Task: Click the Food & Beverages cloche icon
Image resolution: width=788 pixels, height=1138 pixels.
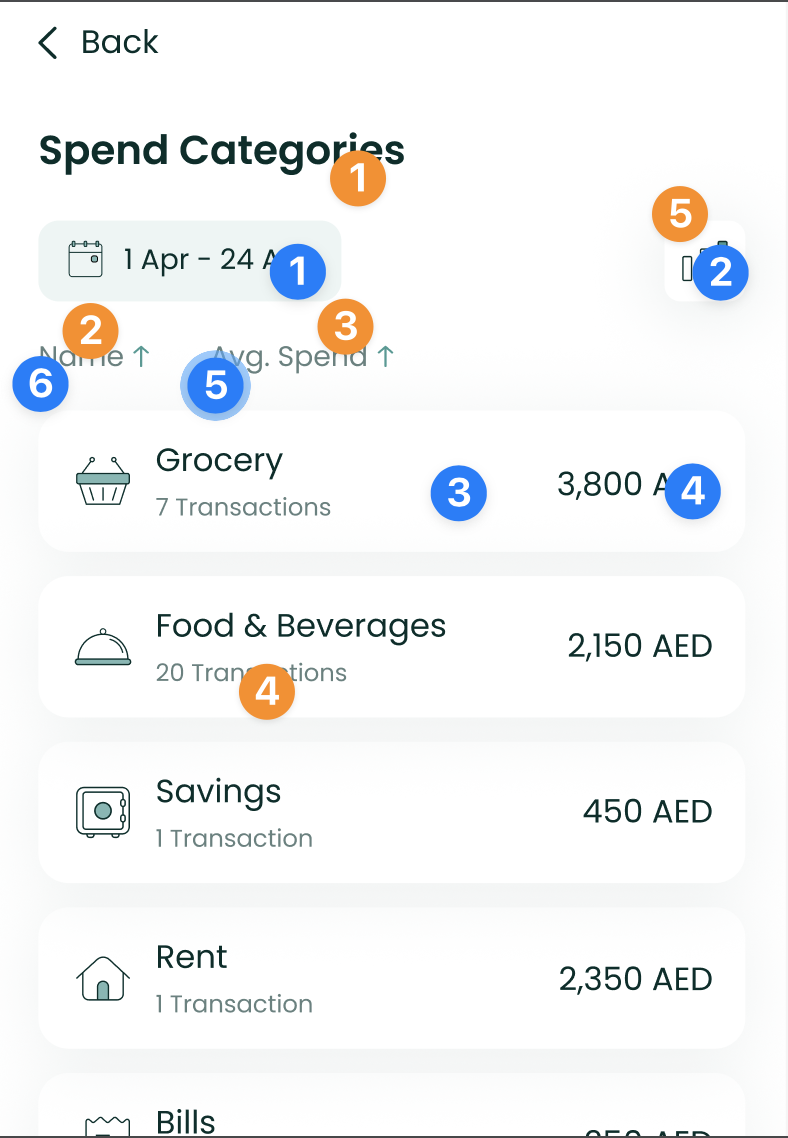Action: (x=103, y=647)
